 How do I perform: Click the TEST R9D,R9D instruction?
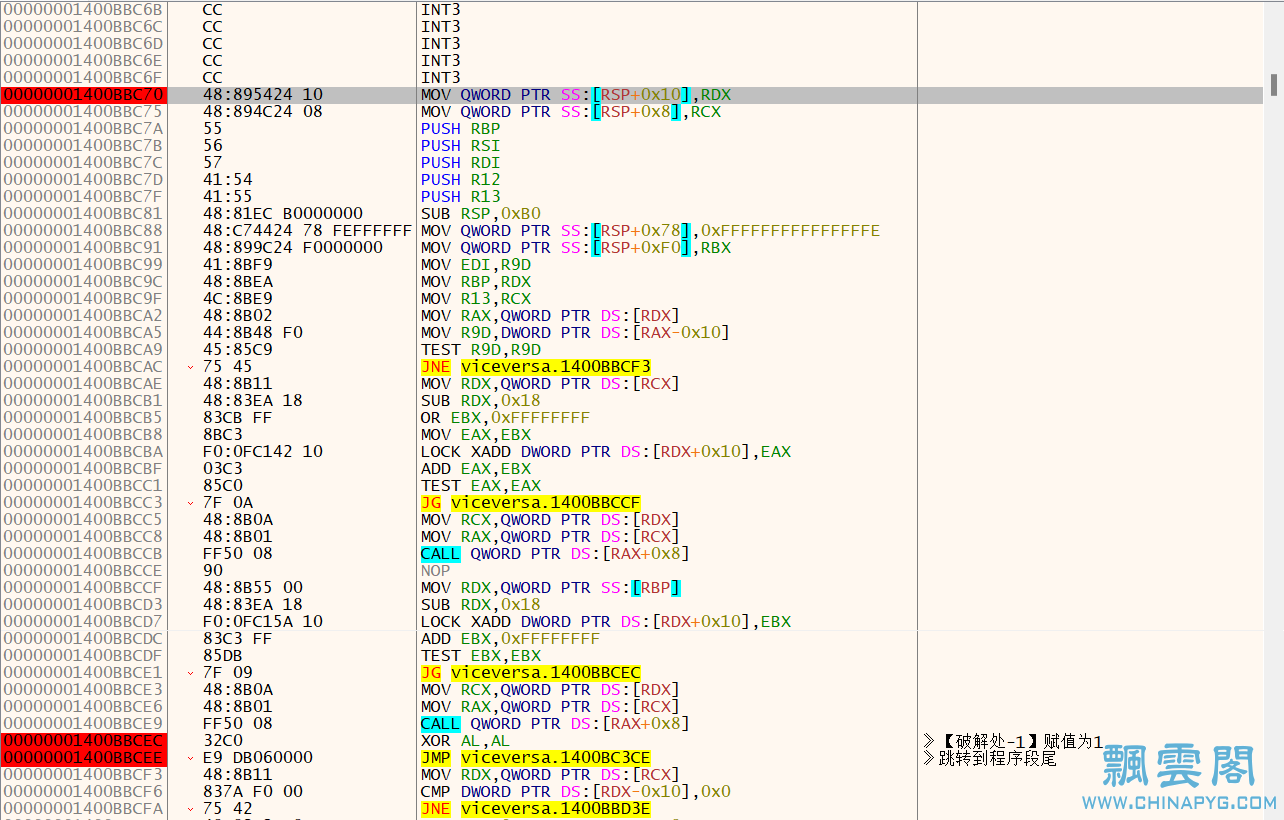coord(481,350)
